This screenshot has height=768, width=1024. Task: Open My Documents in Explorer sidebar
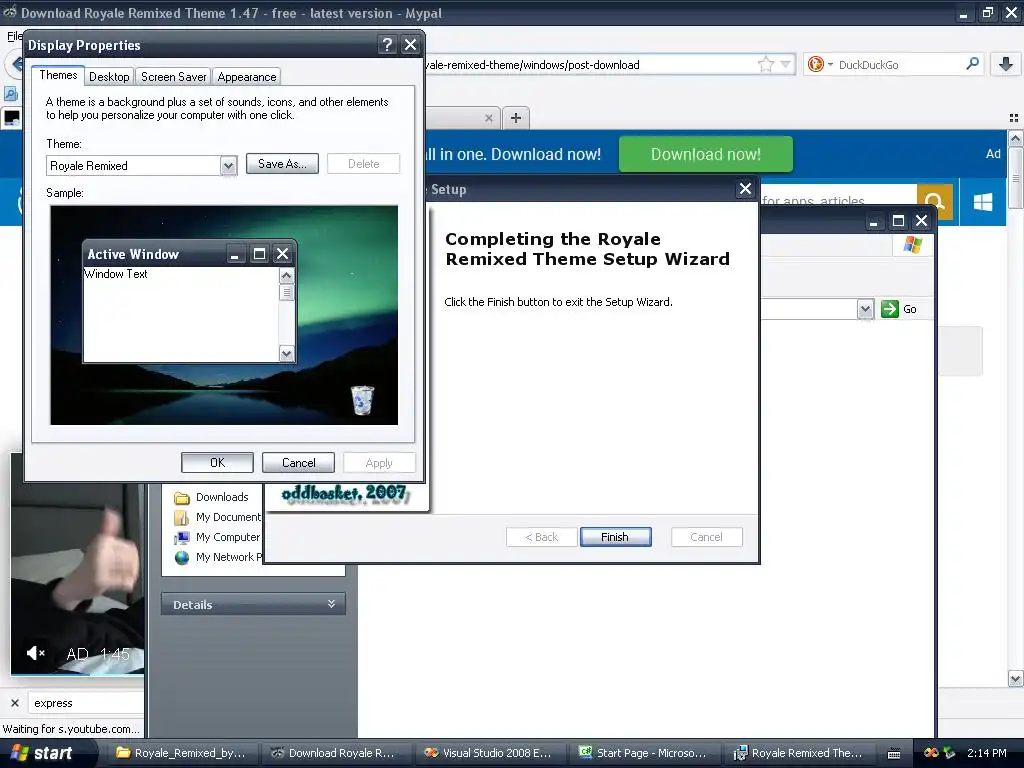pyautogui.click(x=217, y=517)
